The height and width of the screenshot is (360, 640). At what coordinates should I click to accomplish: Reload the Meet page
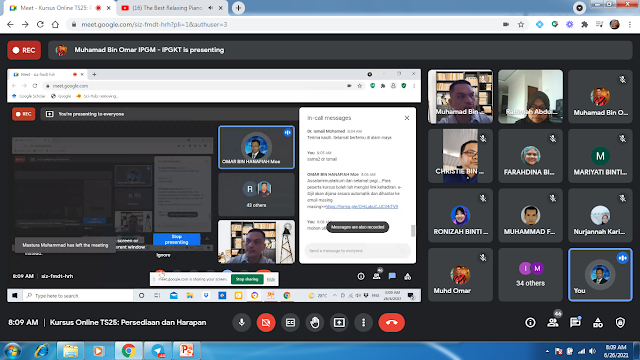40,24
